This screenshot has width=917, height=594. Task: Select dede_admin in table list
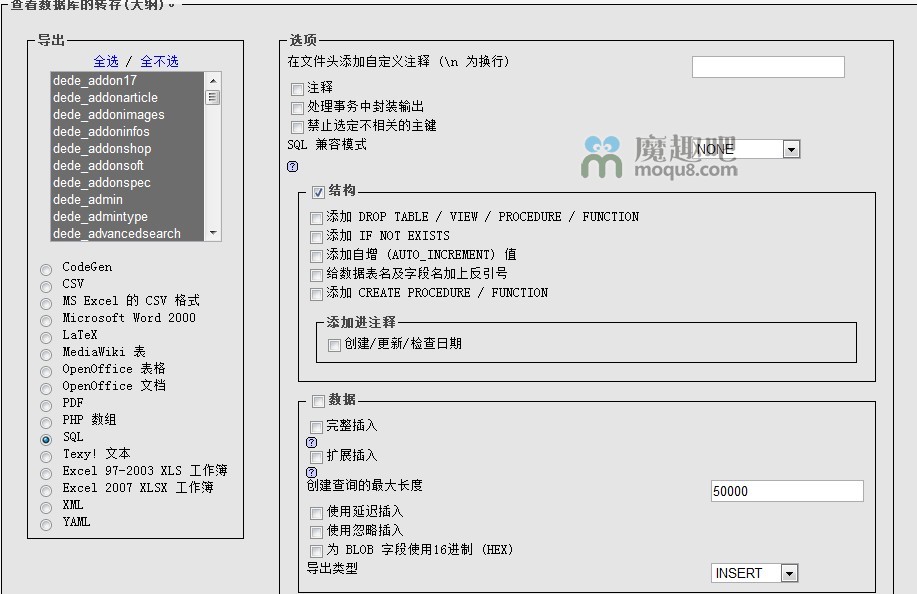tap(127, 199)
